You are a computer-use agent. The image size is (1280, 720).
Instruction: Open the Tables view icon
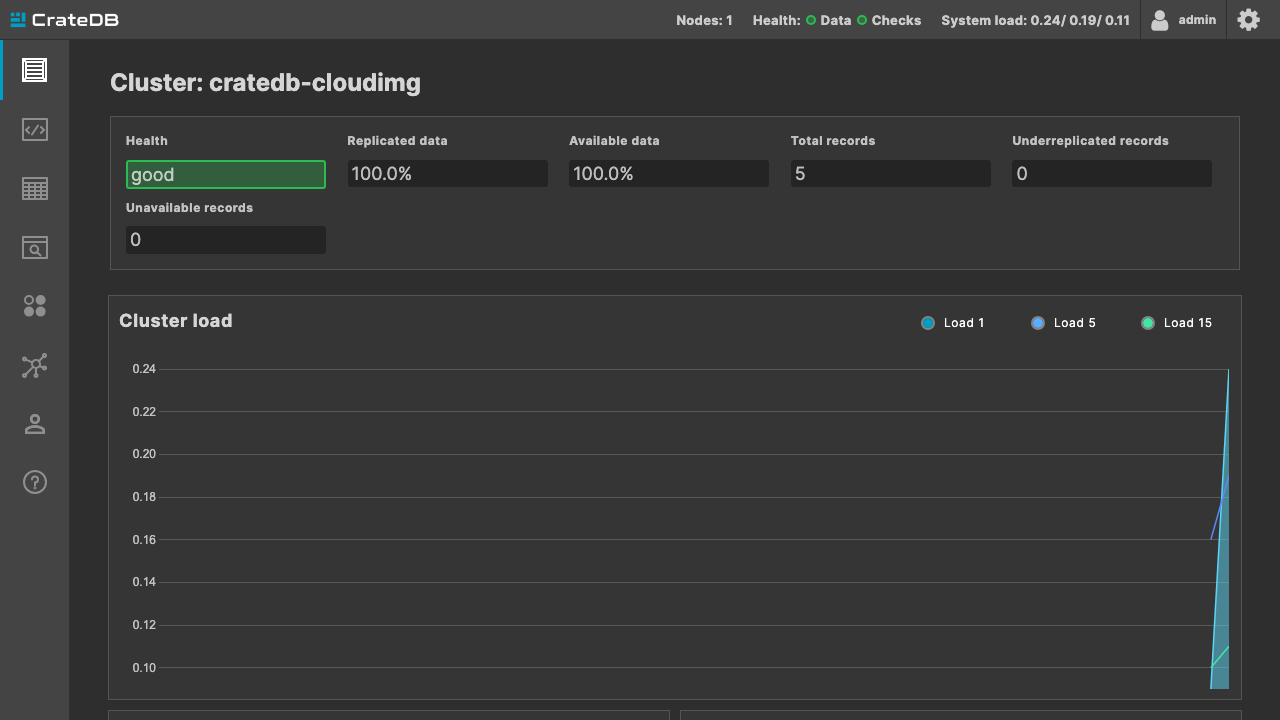35,188
